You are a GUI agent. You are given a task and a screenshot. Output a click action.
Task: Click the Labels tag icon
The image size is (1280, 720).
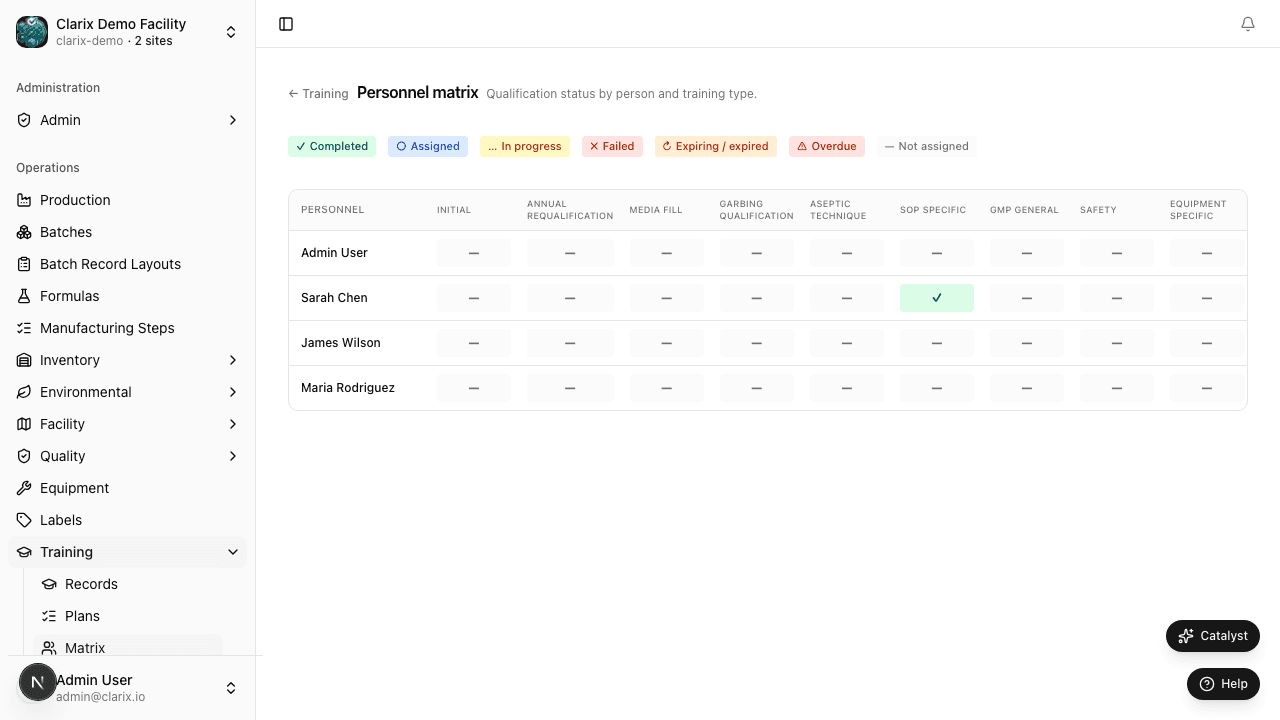coord(24,520)
